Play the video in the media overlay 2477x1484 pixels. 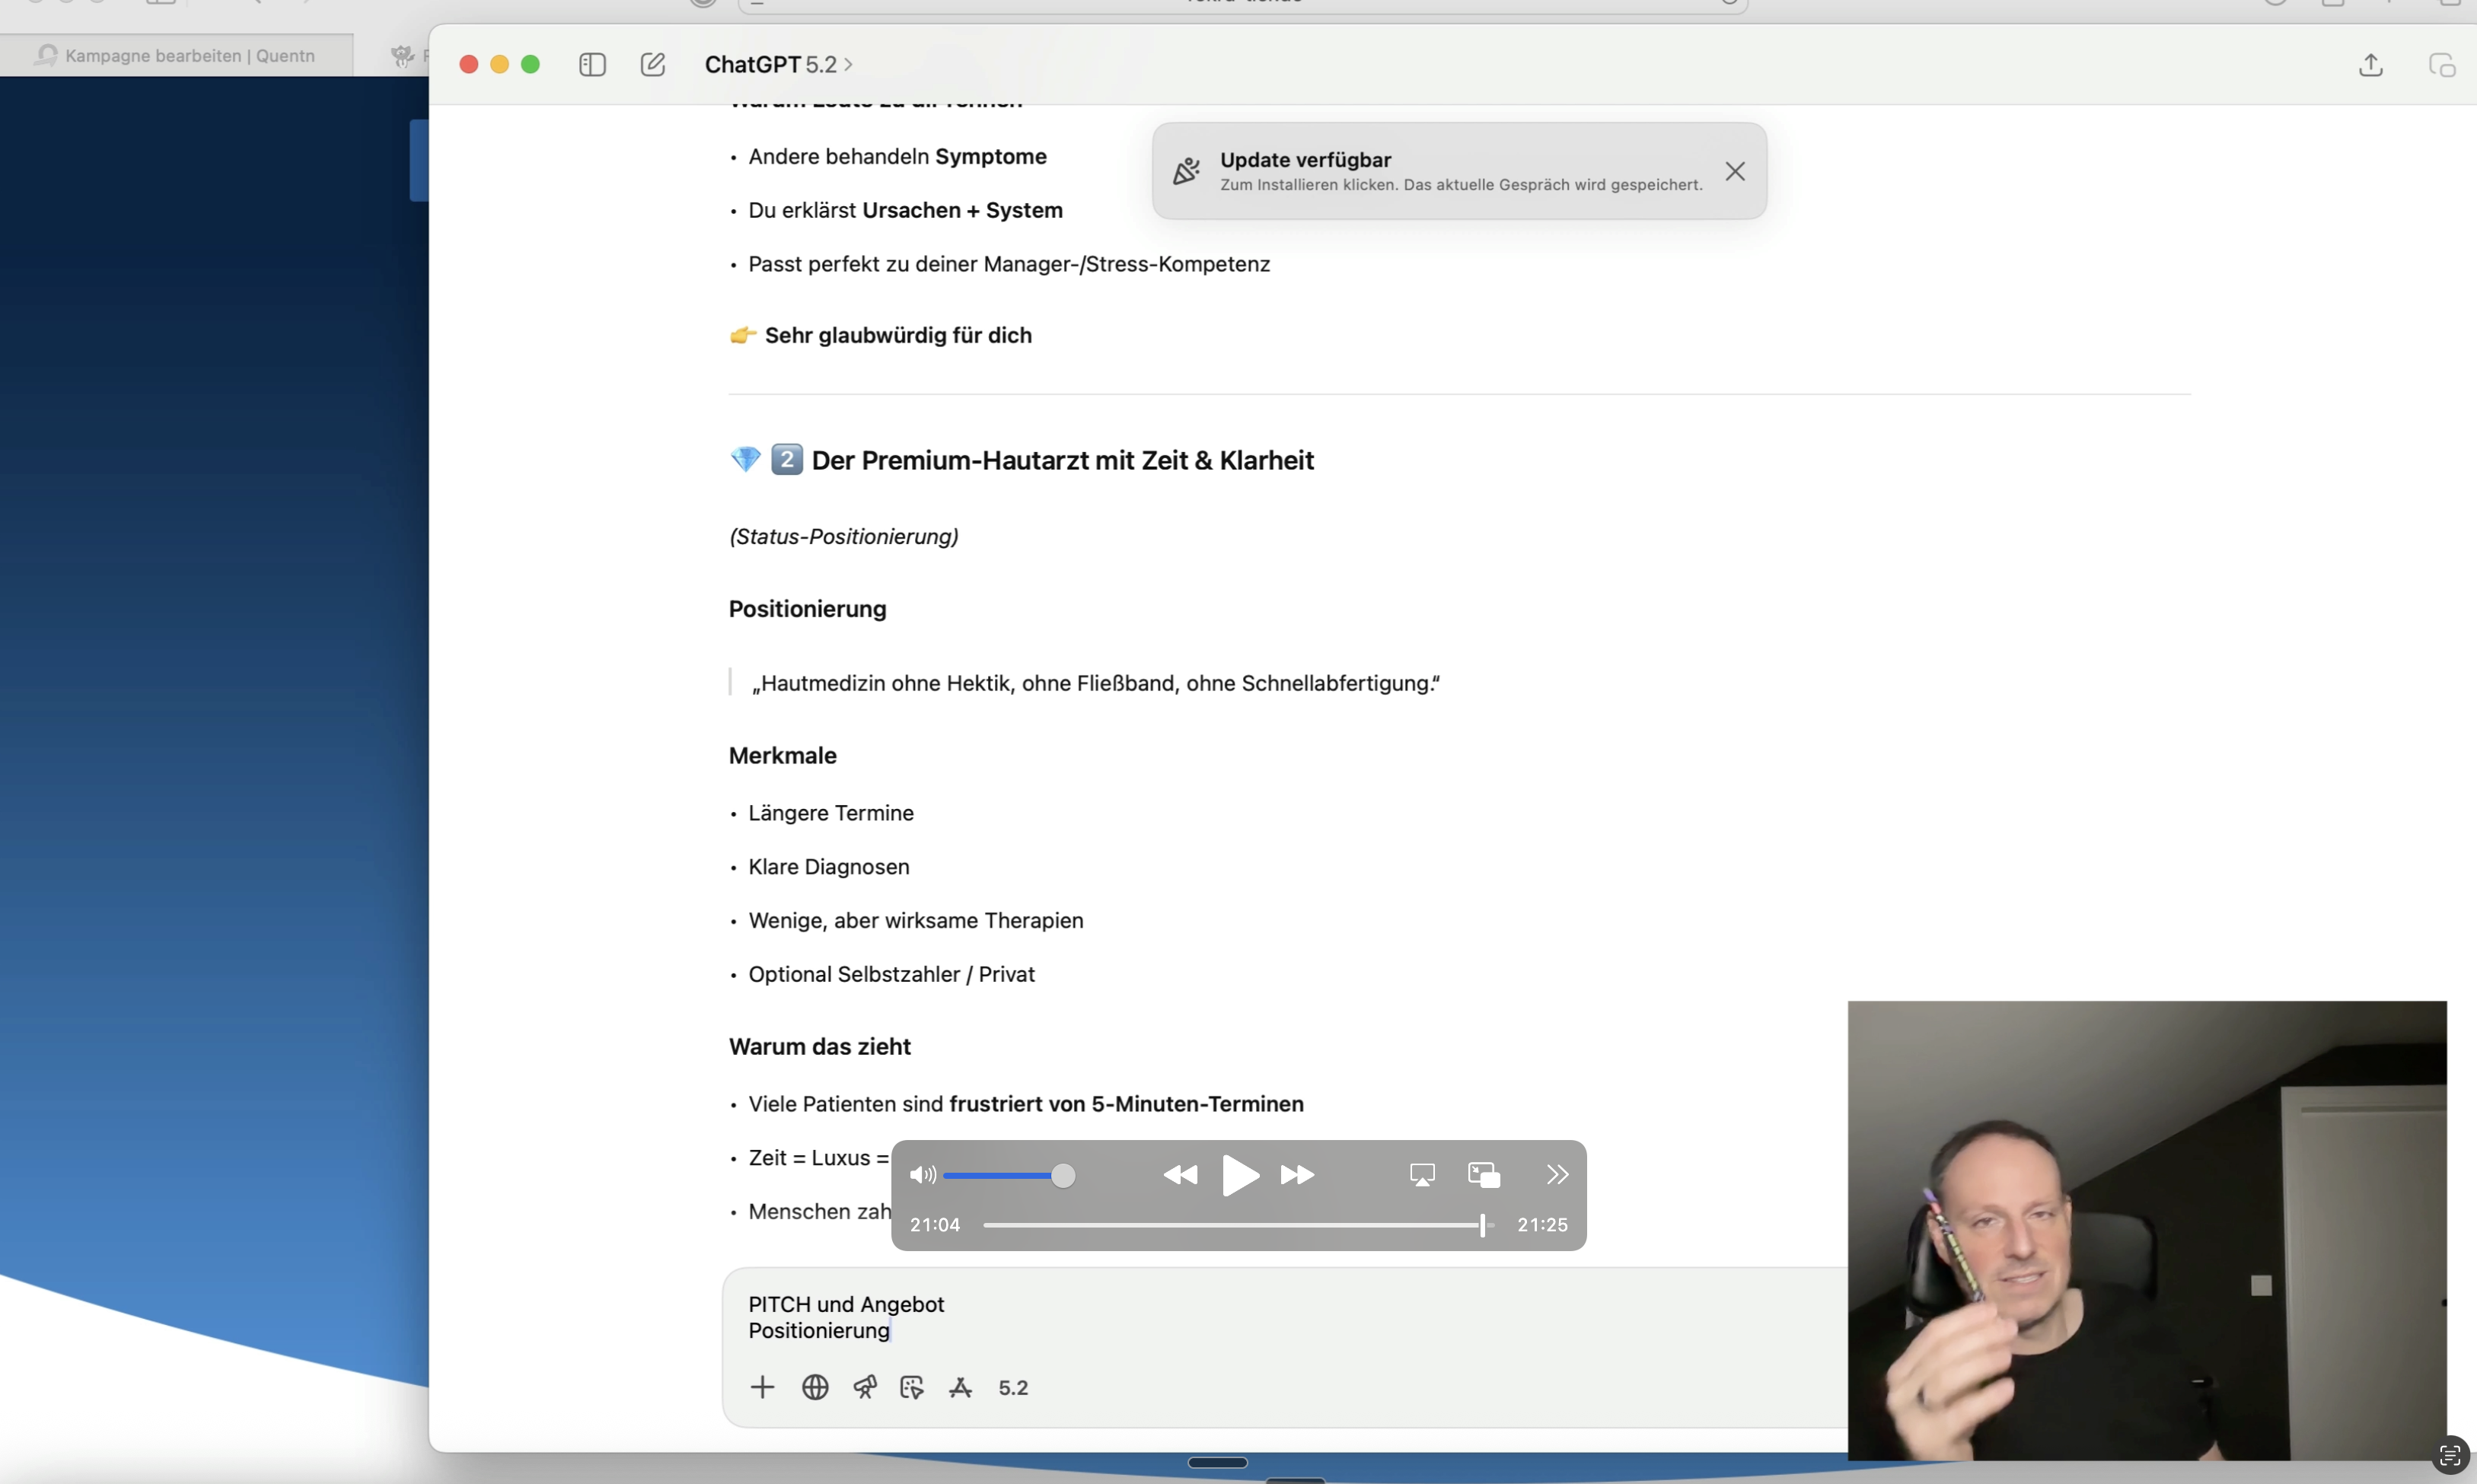(1240, 1175)
